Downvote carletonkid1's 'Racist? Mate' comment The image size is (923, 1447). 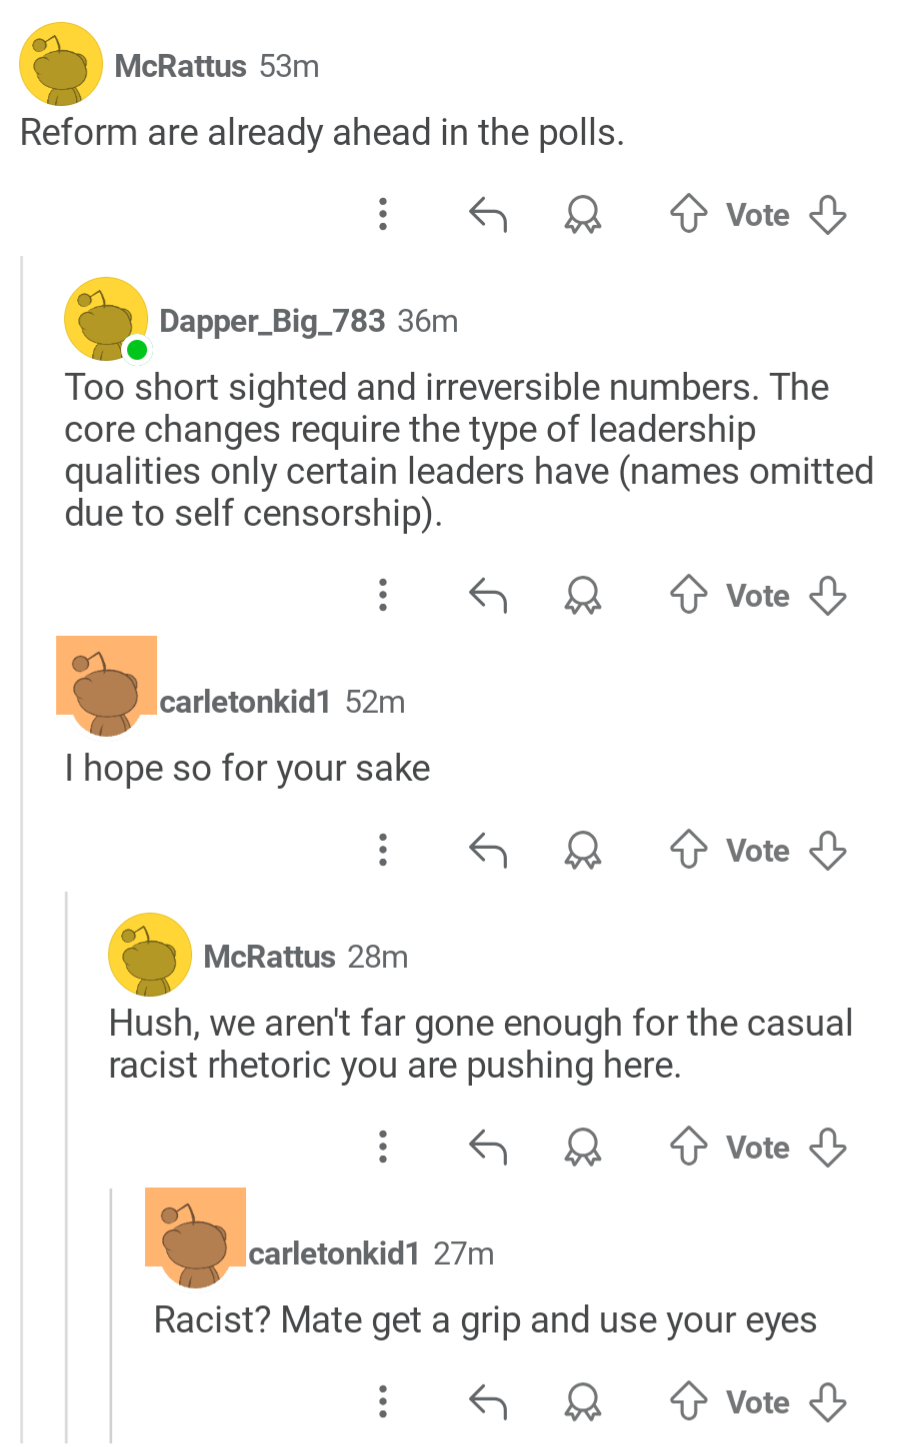click(827, 1401)
